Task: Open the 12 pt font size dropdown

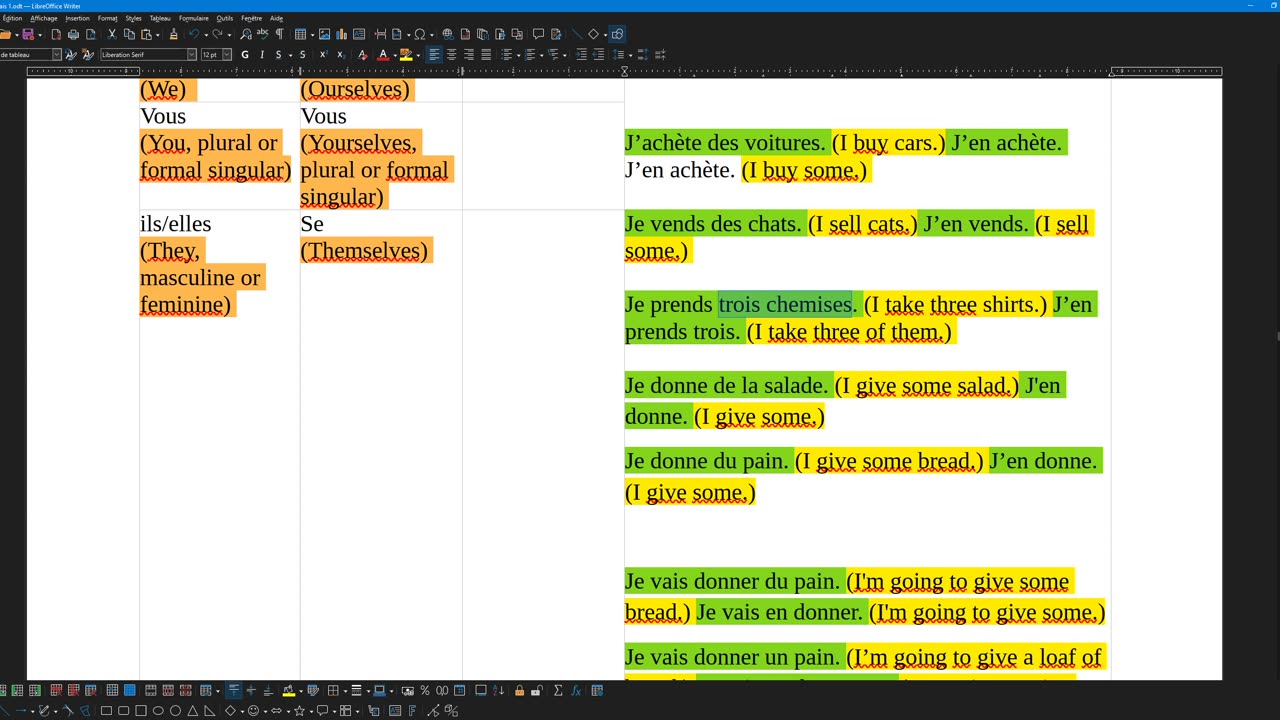Action: pos(227,55)
